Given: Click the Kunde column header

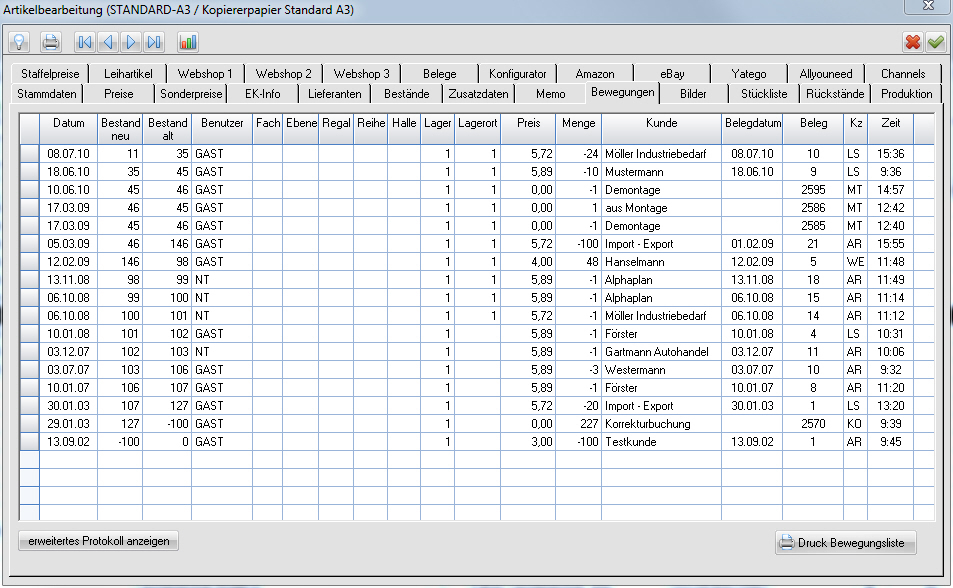Looking at the screenshot, I should tap(661, 129).
